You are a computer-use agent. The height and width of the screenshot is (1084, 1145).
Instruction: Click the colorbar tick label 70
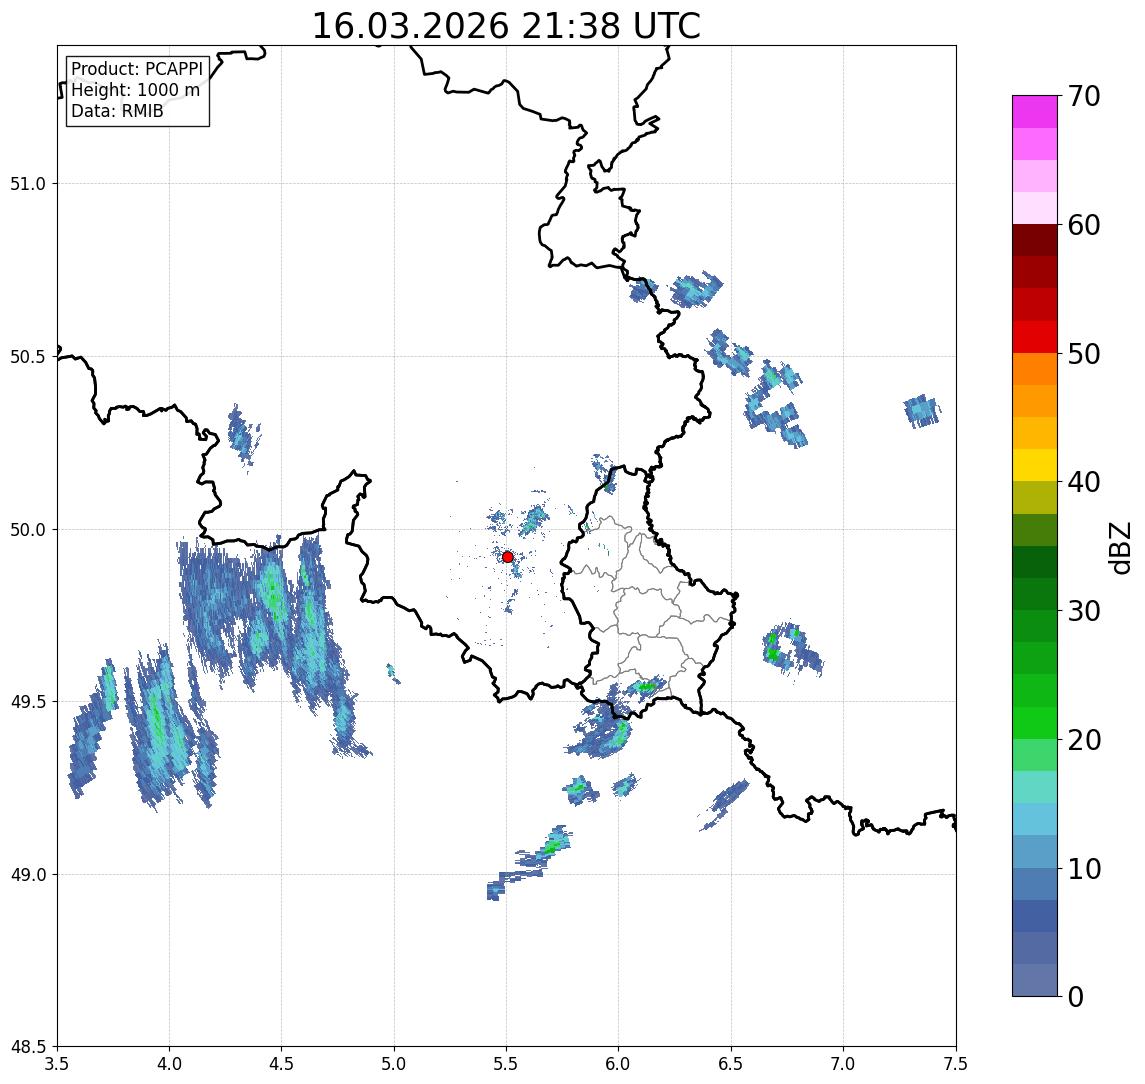pyautogui.click(x=1084, y=96)
